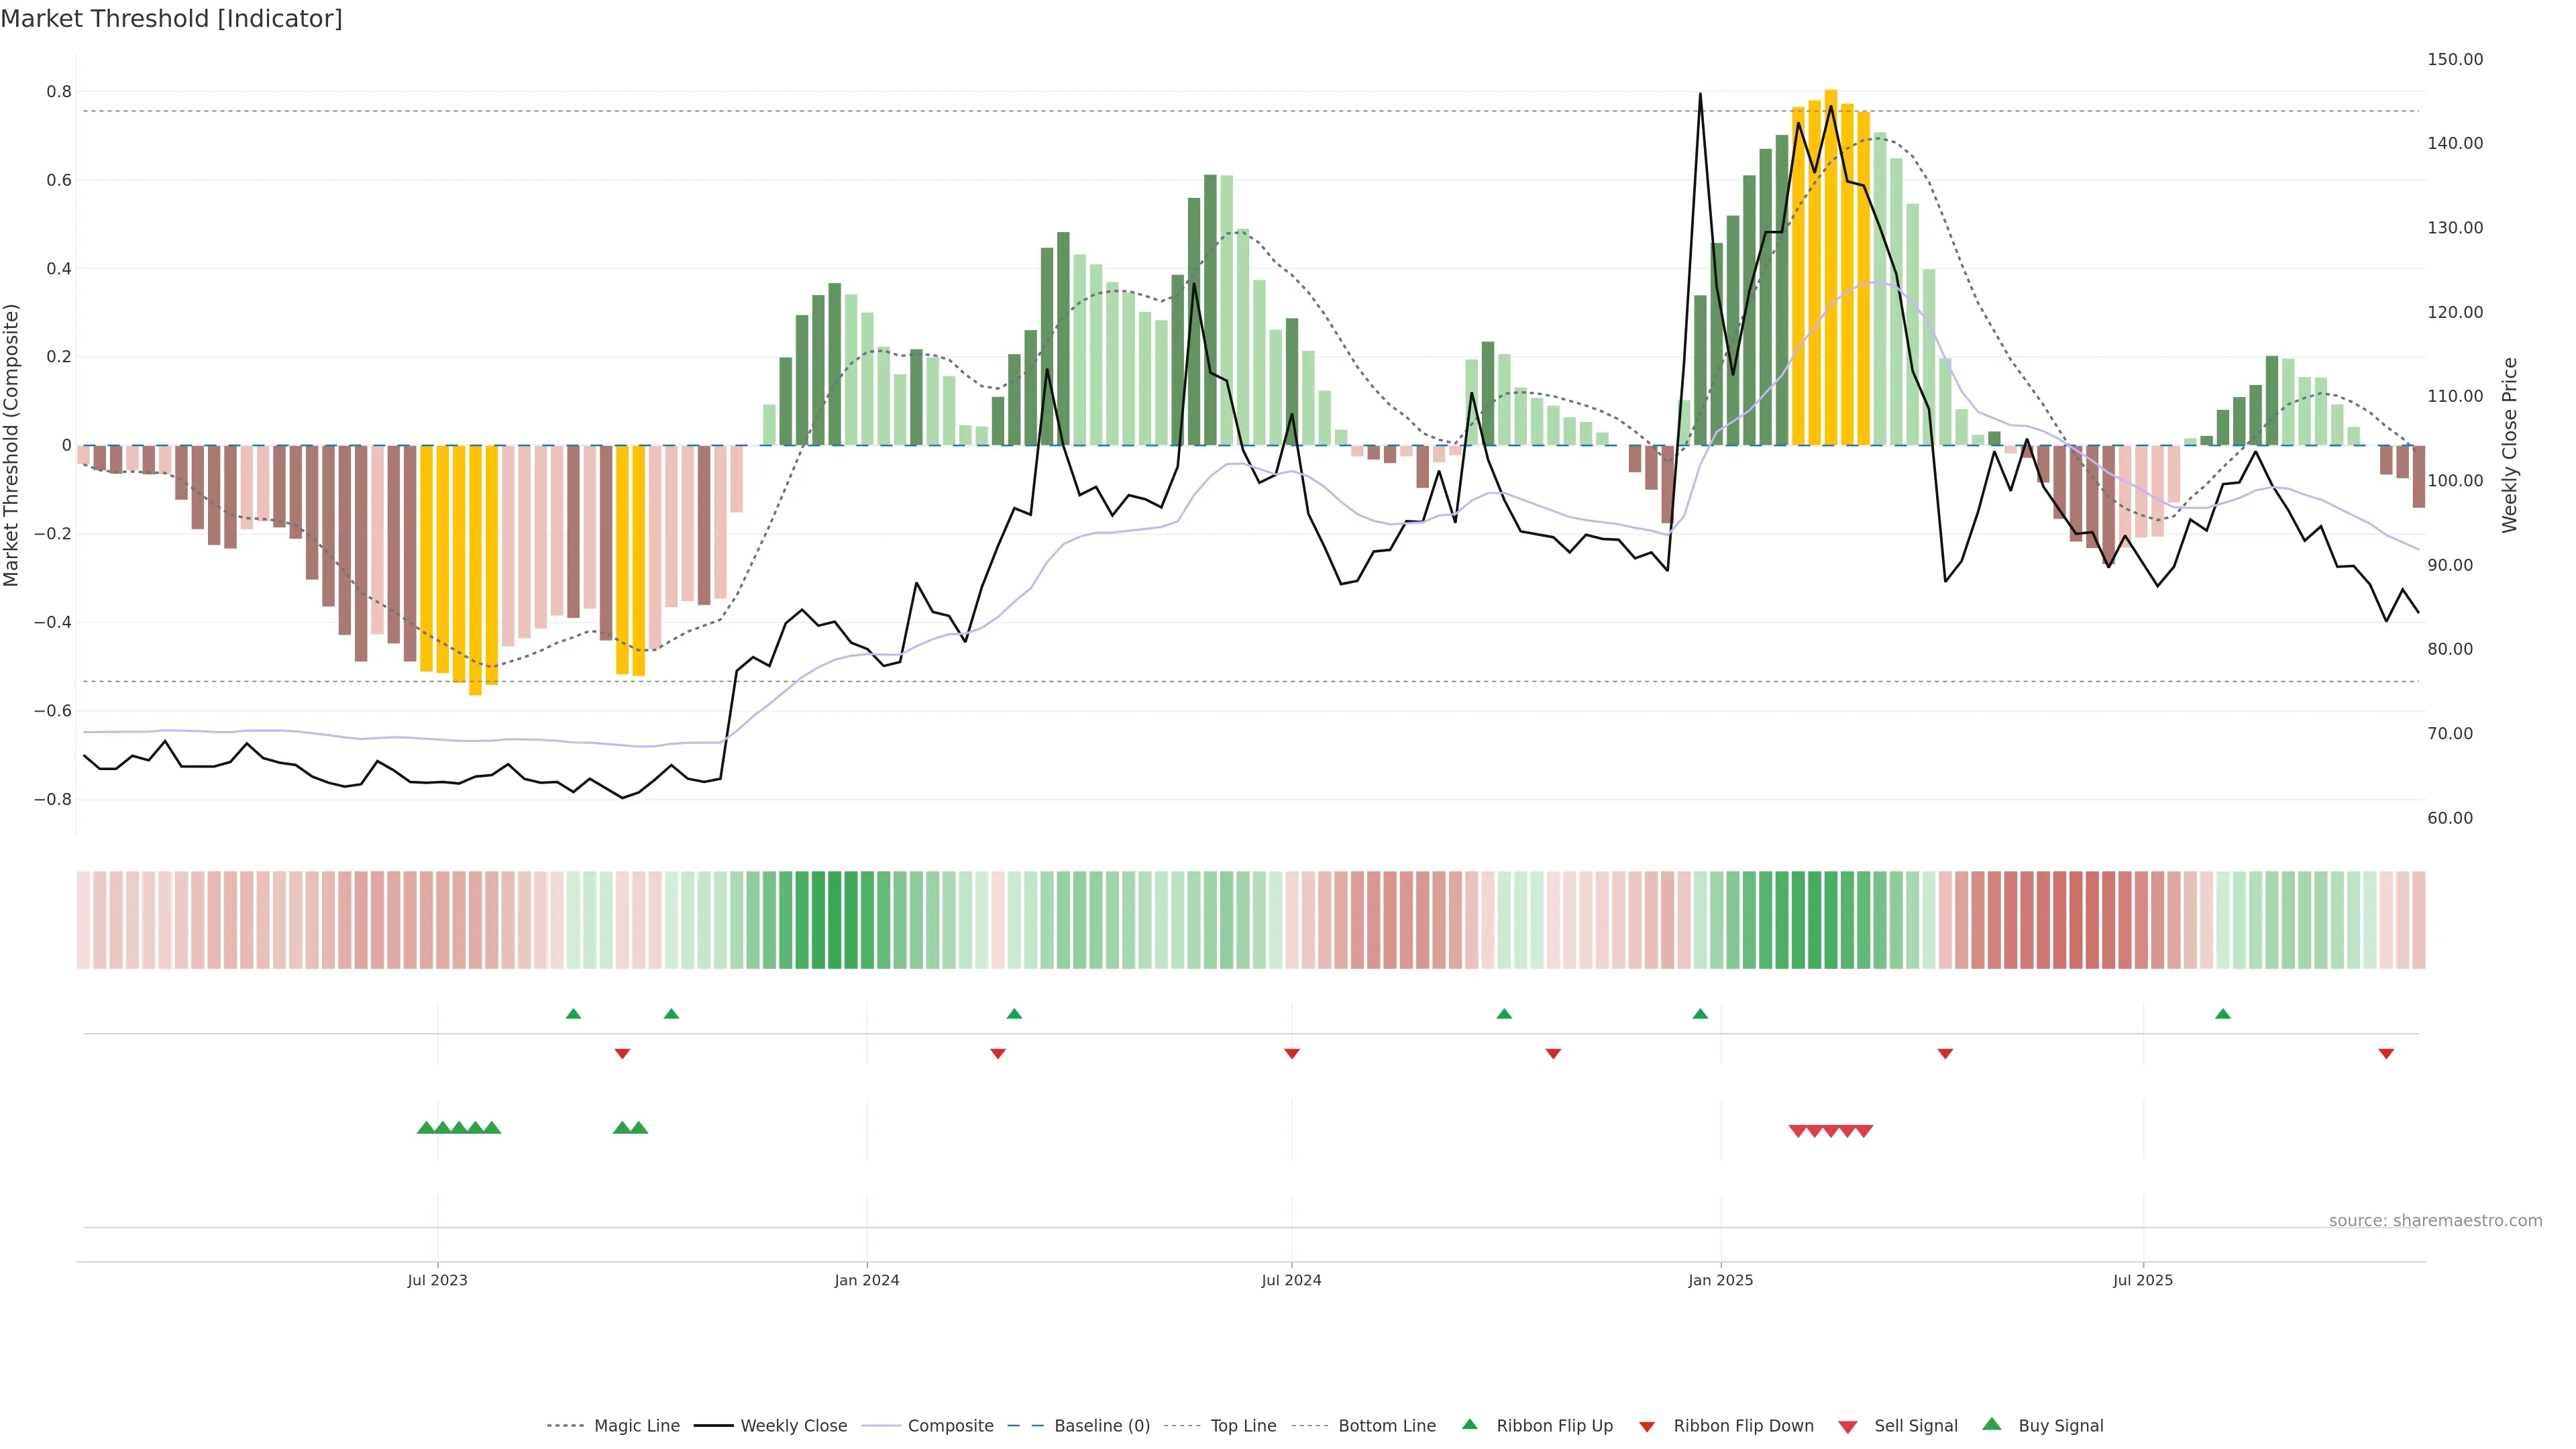Screen dimensions: 2576x1449
Task: Click the Ribbon Flip Down legend triangle
Action: 1647,1427
